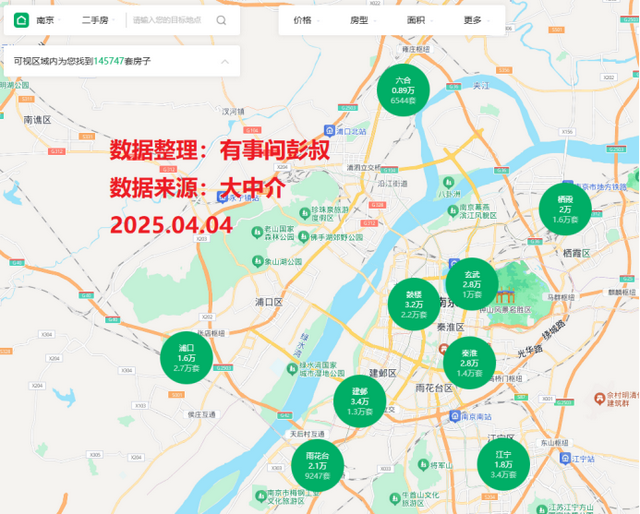Expand the 房型 filter dropdown

pos(363,20)
